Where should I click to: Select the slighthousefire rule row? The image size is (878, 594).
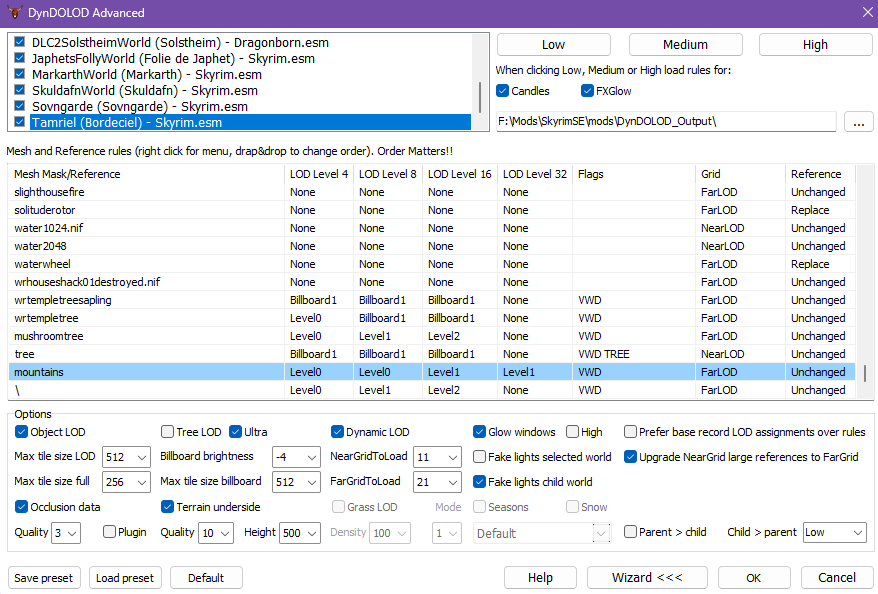tap(431, 192)
